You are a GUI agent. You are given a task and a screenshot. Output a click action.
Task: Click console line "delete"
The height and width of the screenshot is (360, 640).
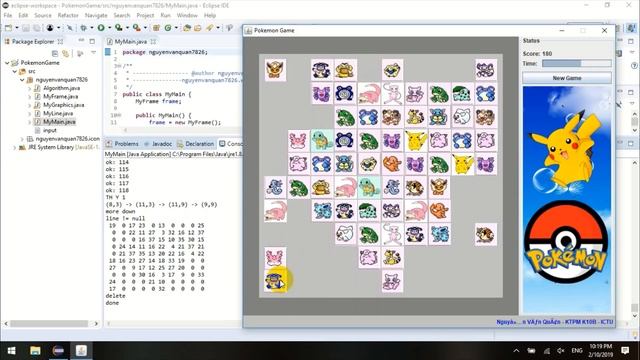tap(116, 296)
